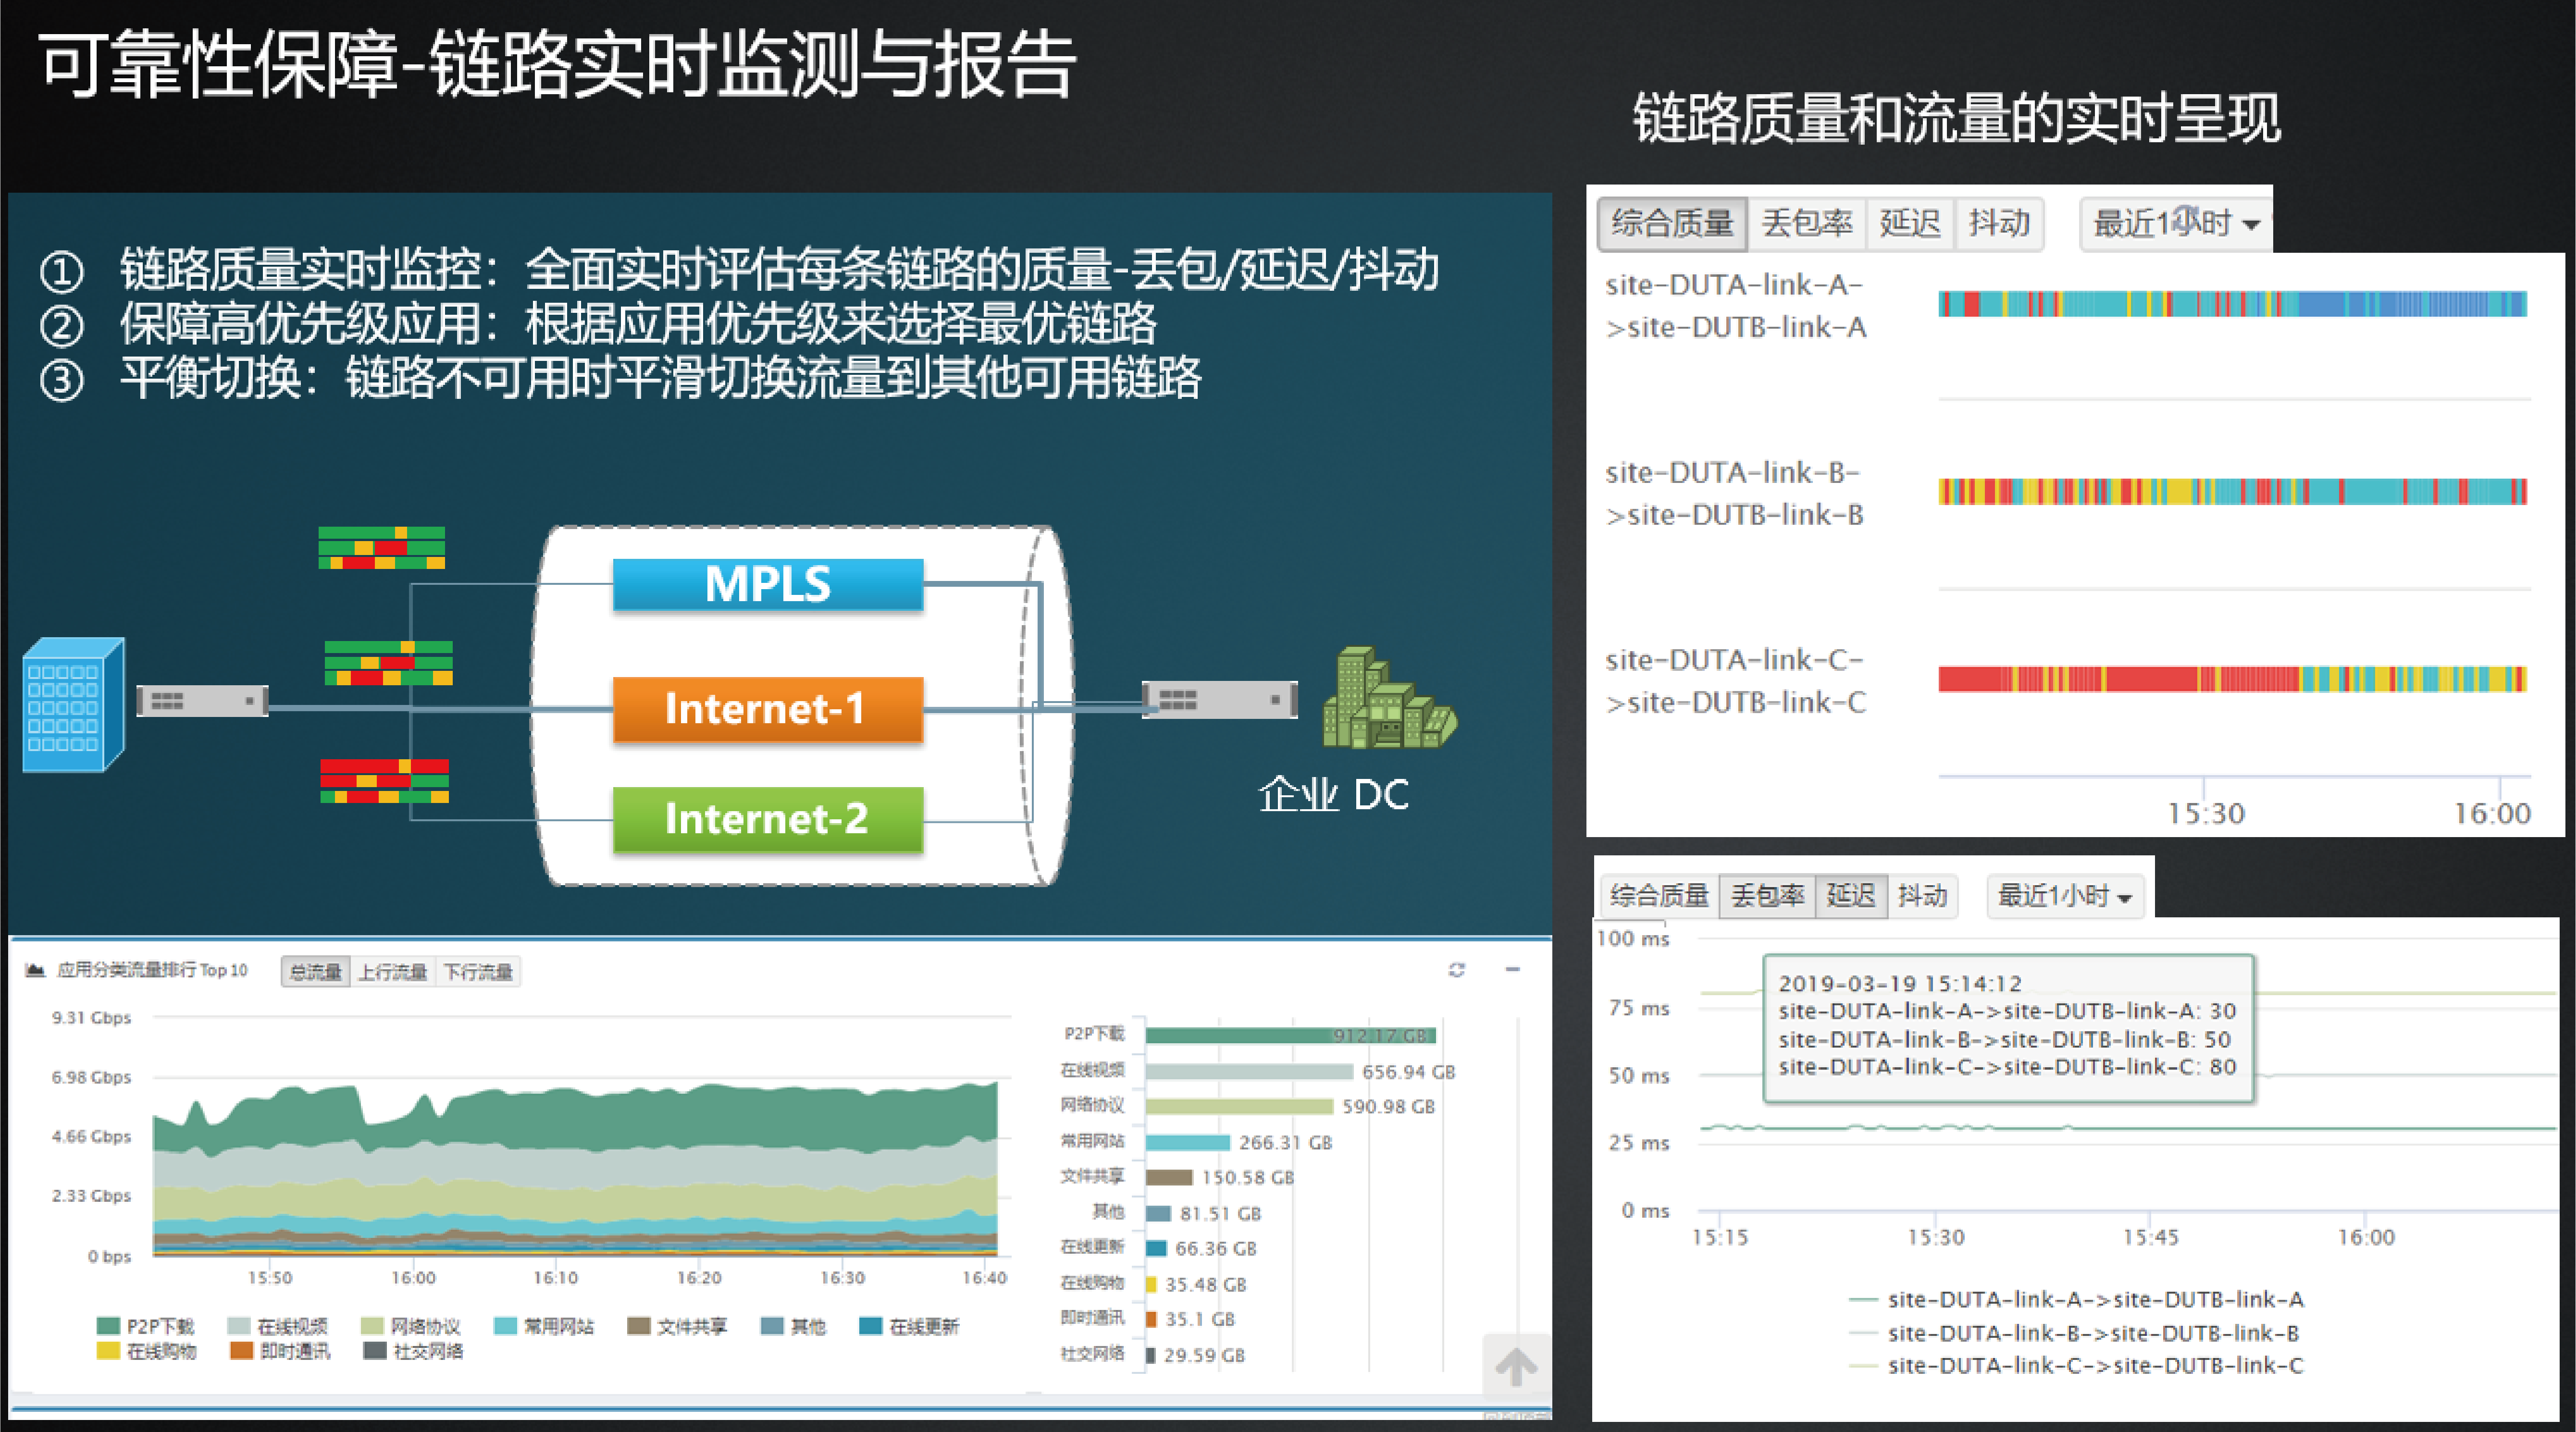Viewport: 2576px width, 1432px height.
Task: Click the router device beside the 企业 DC
Action: pos(1220,700)
